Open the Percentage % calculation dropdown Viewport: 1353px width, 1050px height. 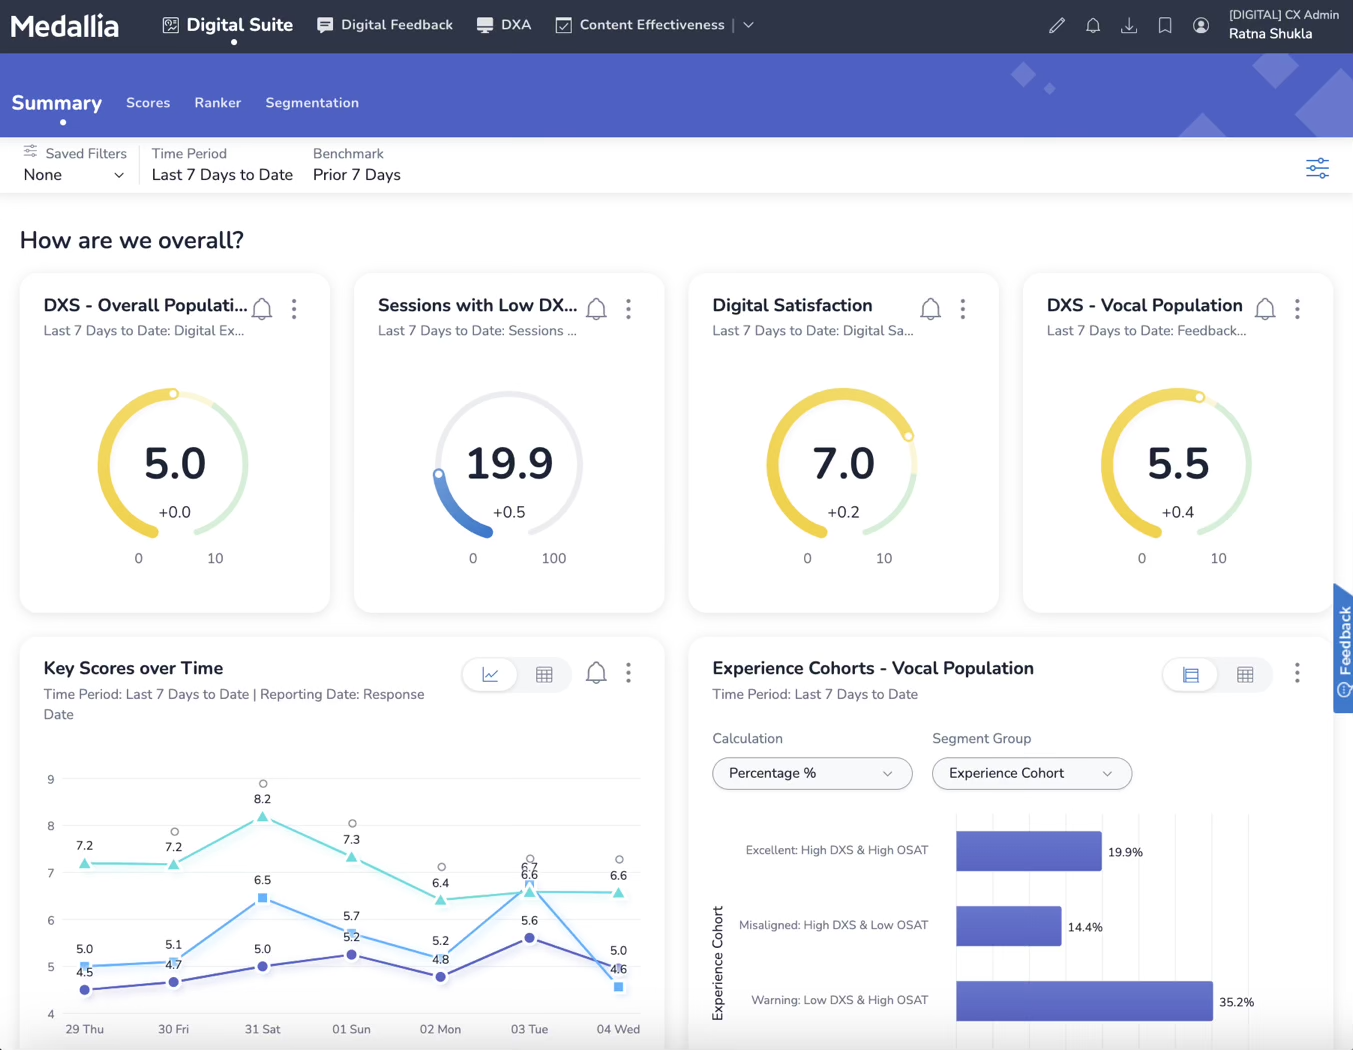(x=811, y=773)
